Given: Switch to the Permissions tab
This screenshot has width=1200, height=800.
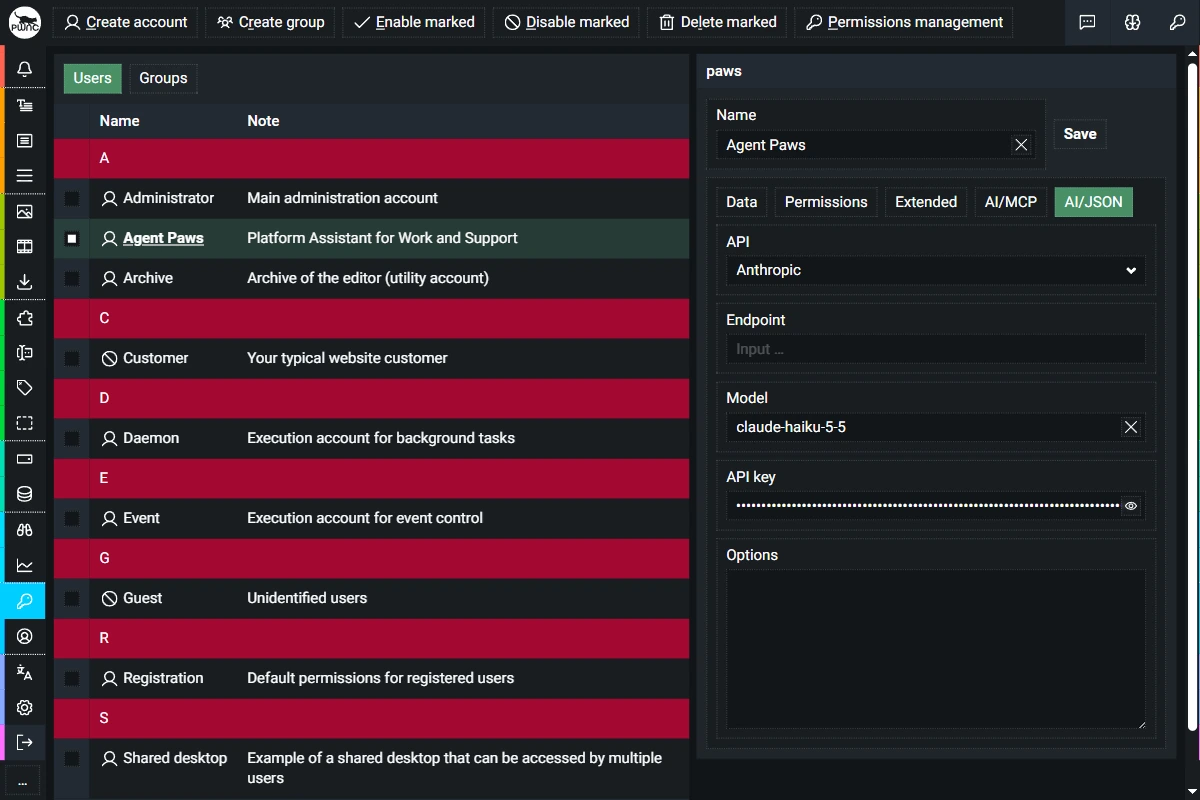Looking at the screenshot, I should coord(826,202).
